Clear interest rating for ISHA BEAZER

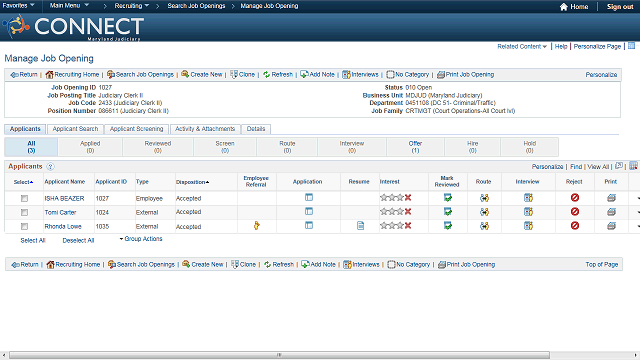[x=408, y=198]
